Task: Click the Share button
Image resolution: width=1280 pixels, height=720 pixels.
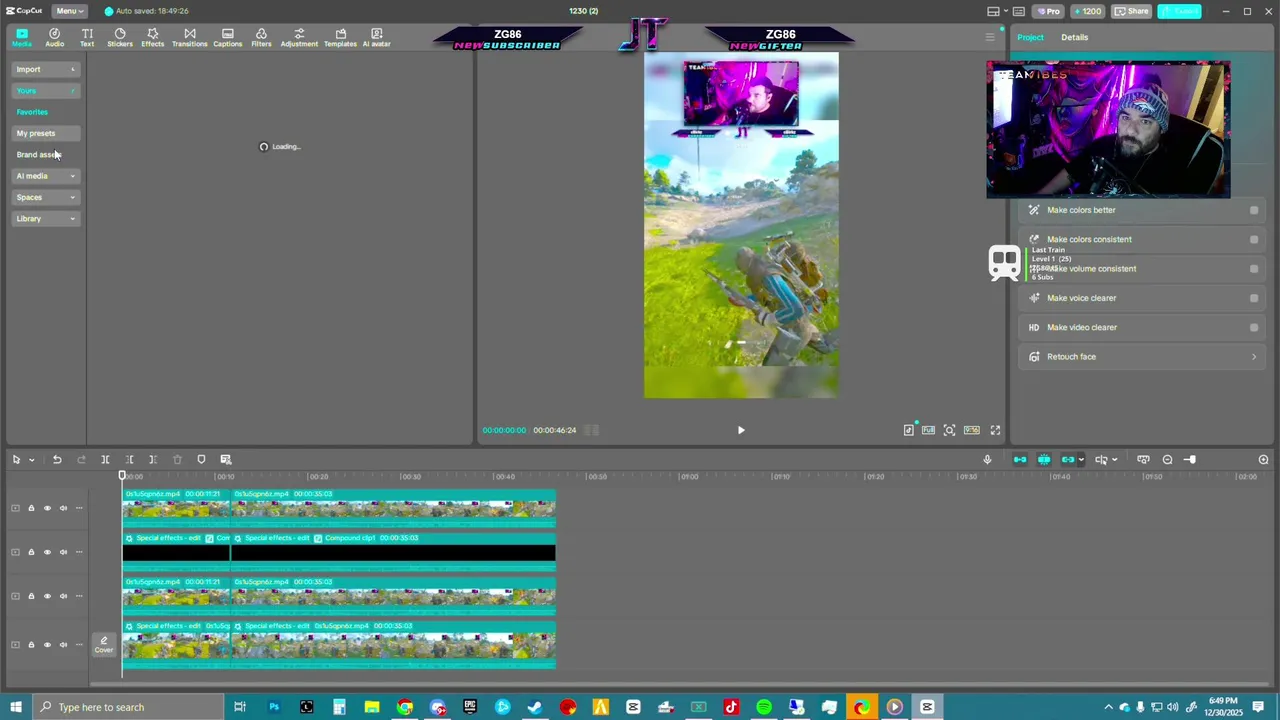Action: pyautogui.click(x=1132, y=11)
